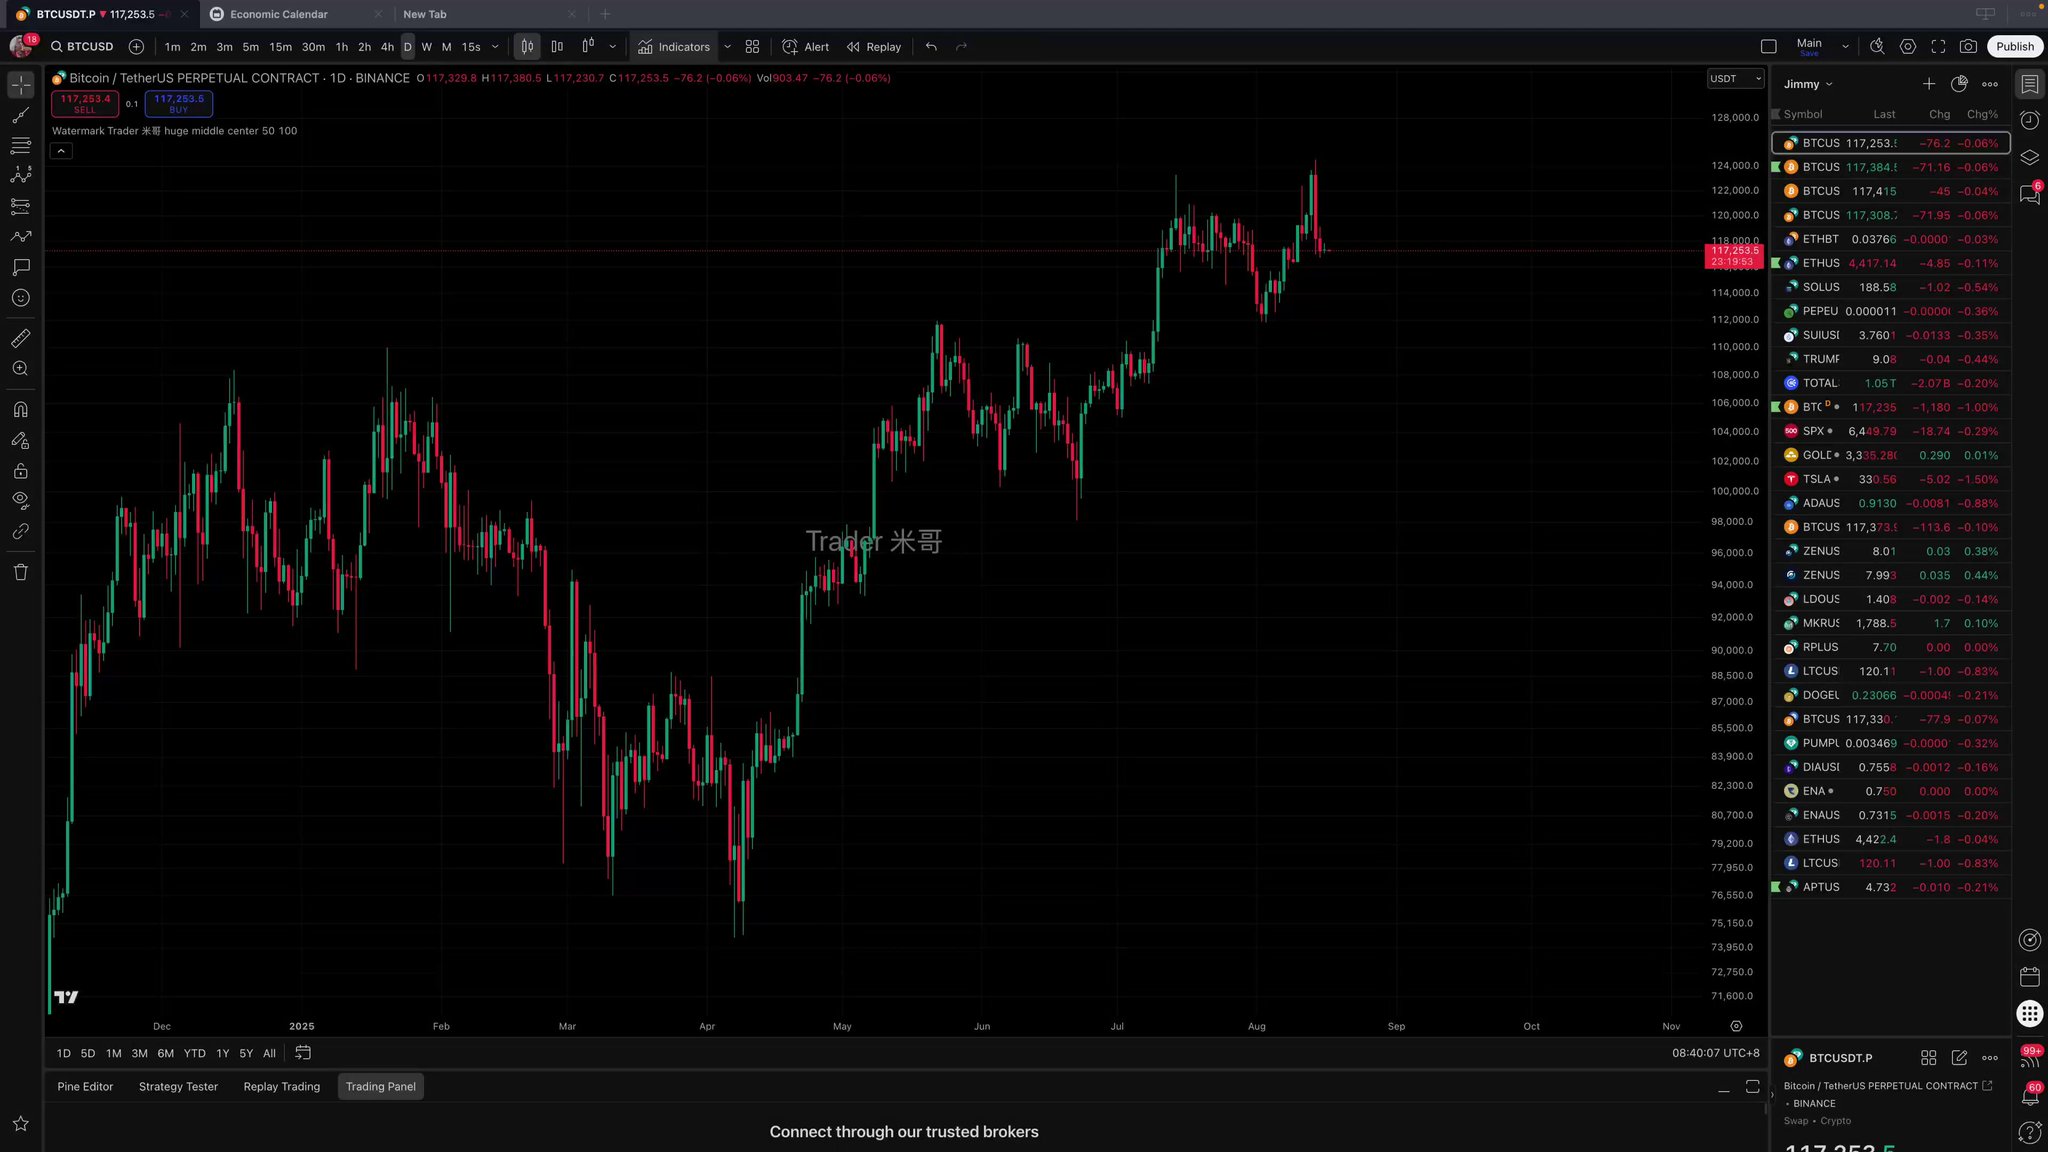Toggle hide all drawings eye icon

pyautogui.click(x=21, y=501)
